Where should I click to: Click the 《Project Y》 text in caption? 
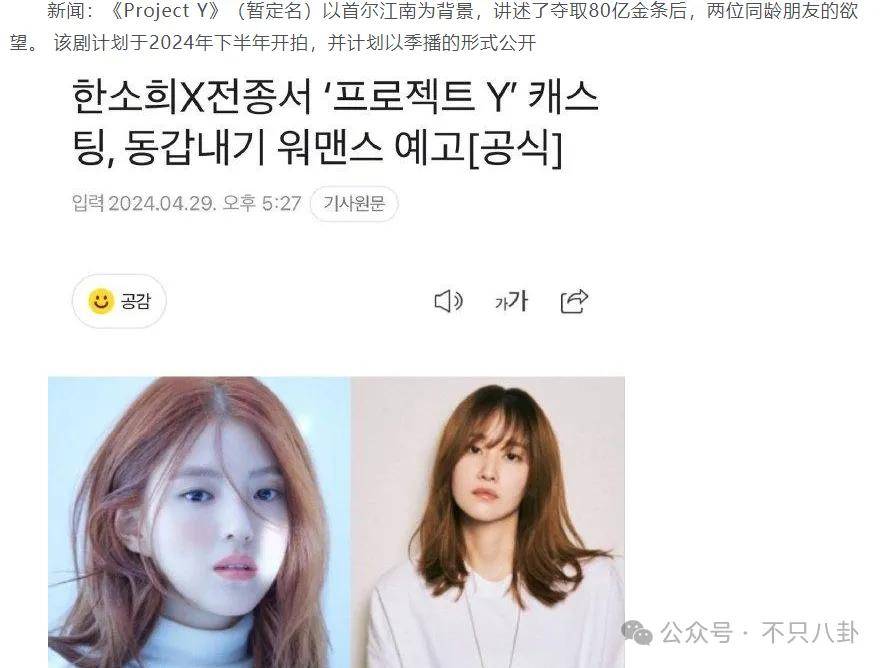tap(164, 11)
